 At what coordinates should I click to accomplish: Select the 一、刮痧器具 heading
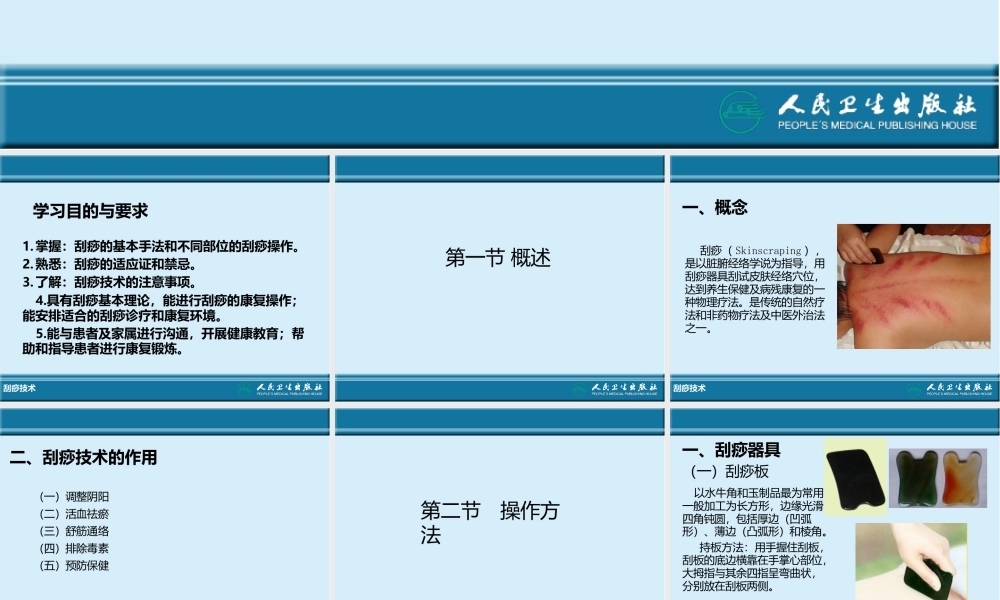731,450
